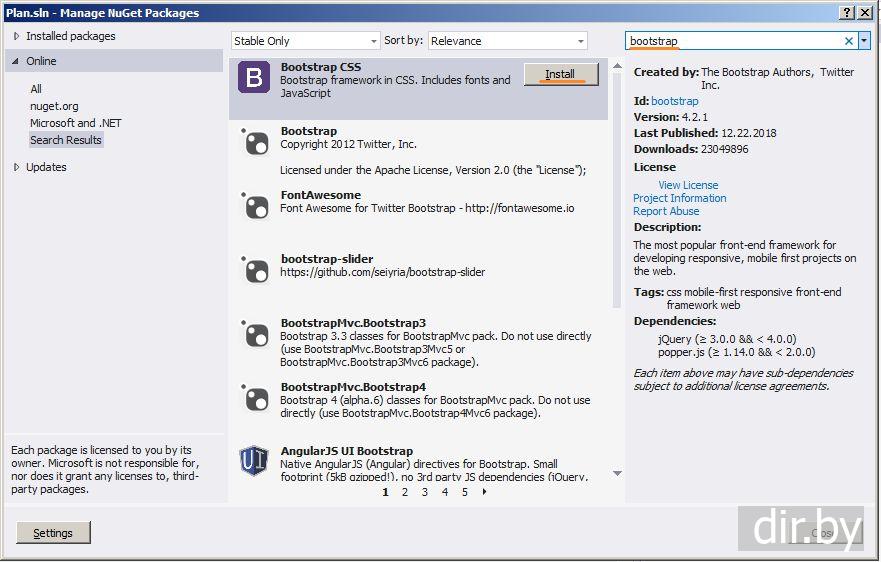Open the Sort by Relevance dropdown
This screenshot has width=881, height=562.
(x=507, y=41)
